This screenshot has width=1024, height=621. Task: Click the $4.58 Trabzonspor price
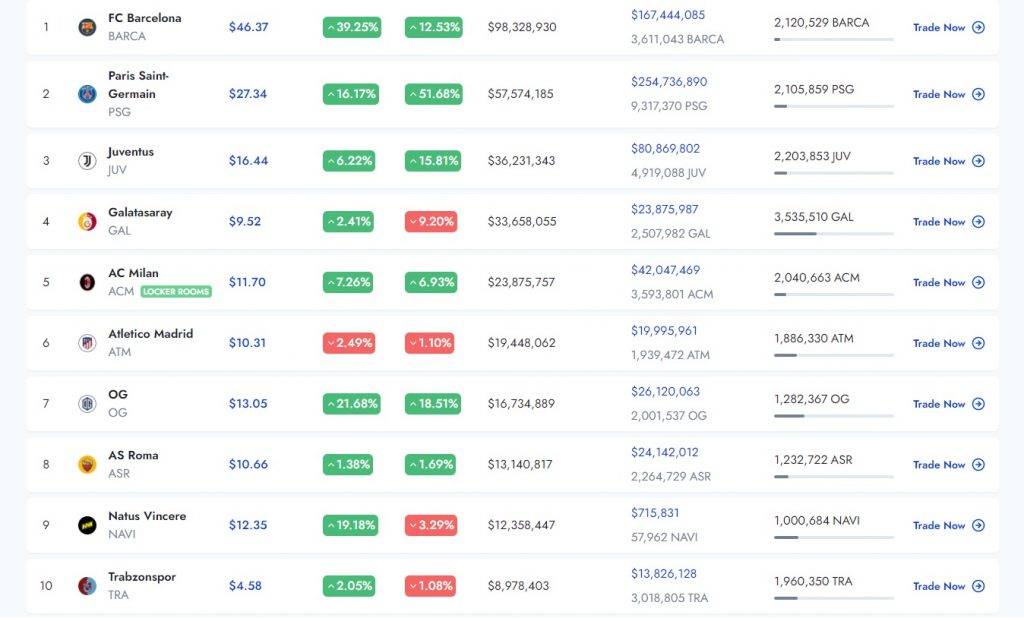pyautogui.click(x=245, y=586)
